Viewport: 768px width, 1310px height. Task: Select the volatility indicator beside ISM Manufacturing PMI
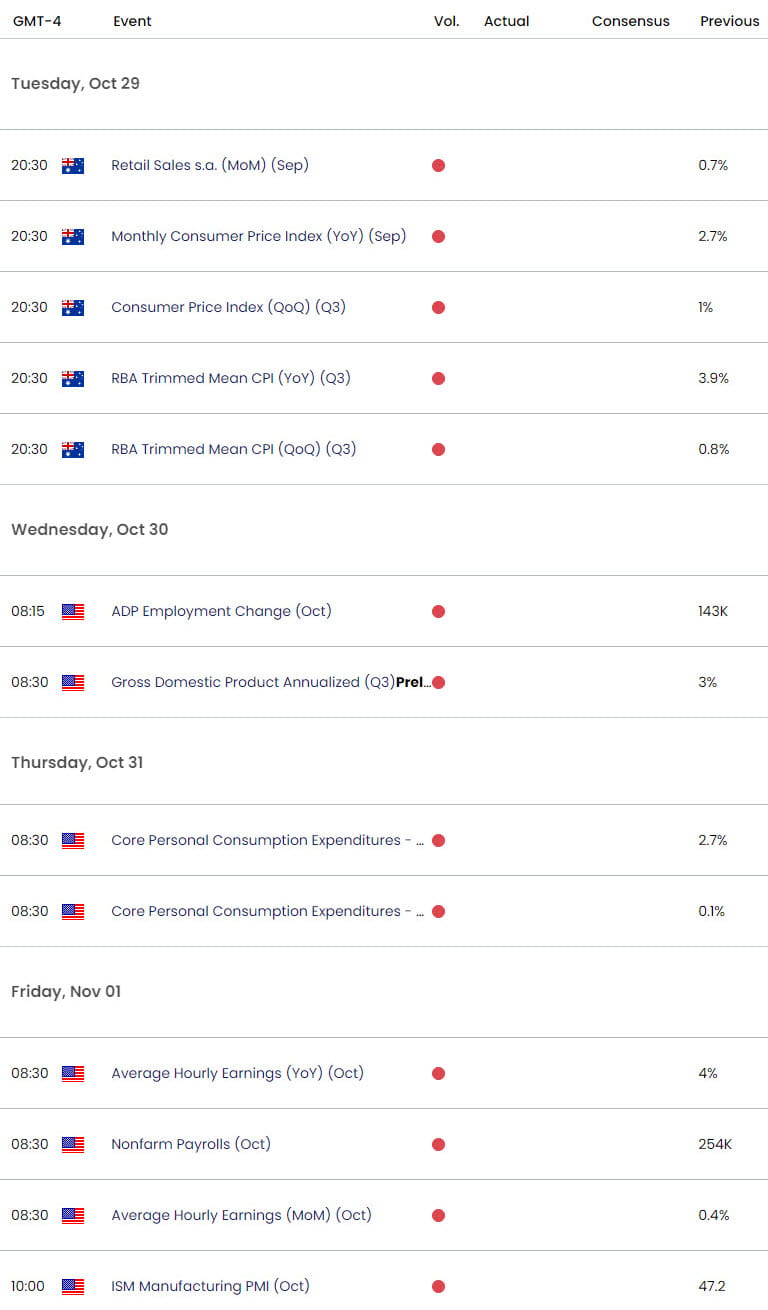[x=438, y=1286]
